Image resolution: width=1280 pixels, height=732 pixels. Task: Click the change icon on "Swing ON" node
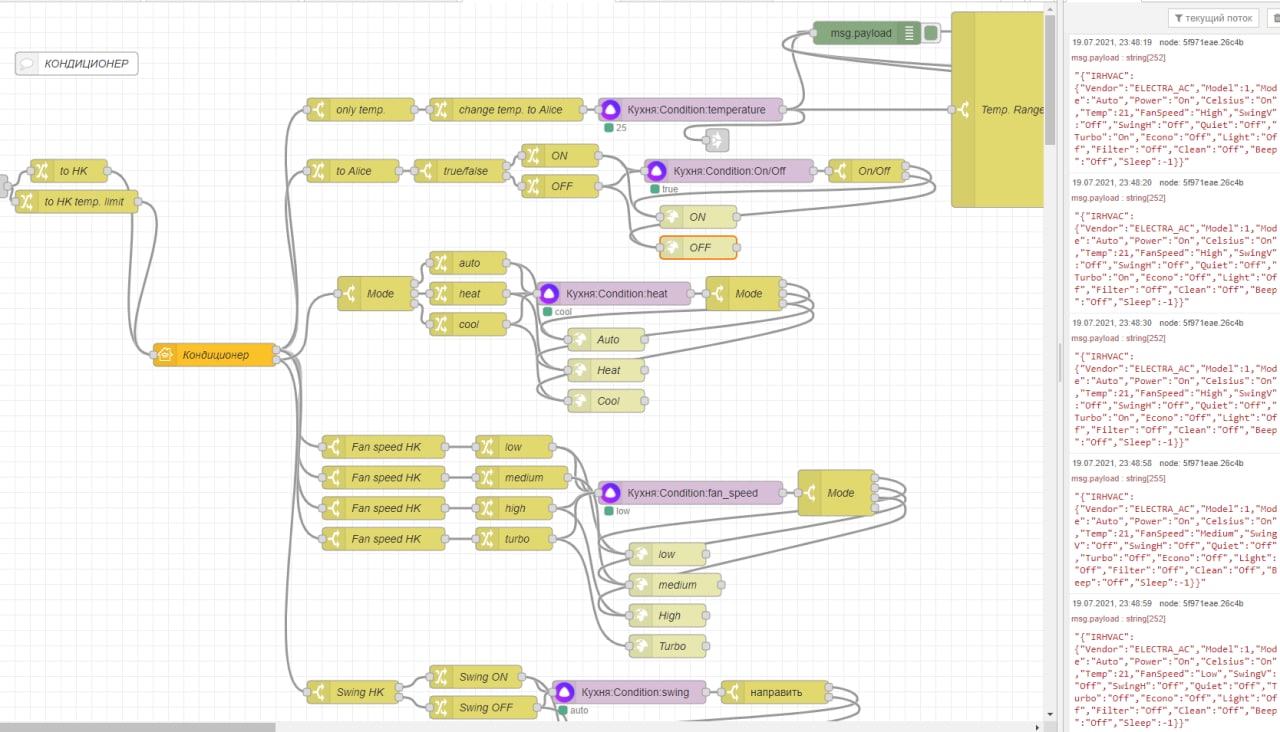point(440,677)
